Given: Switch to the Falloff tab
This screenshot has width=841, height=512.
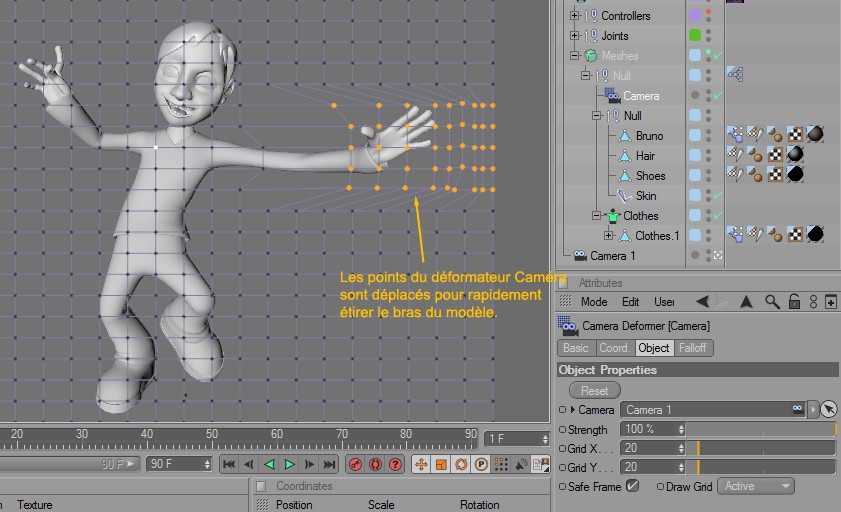Looking at the screenshot, I should 692,348.
